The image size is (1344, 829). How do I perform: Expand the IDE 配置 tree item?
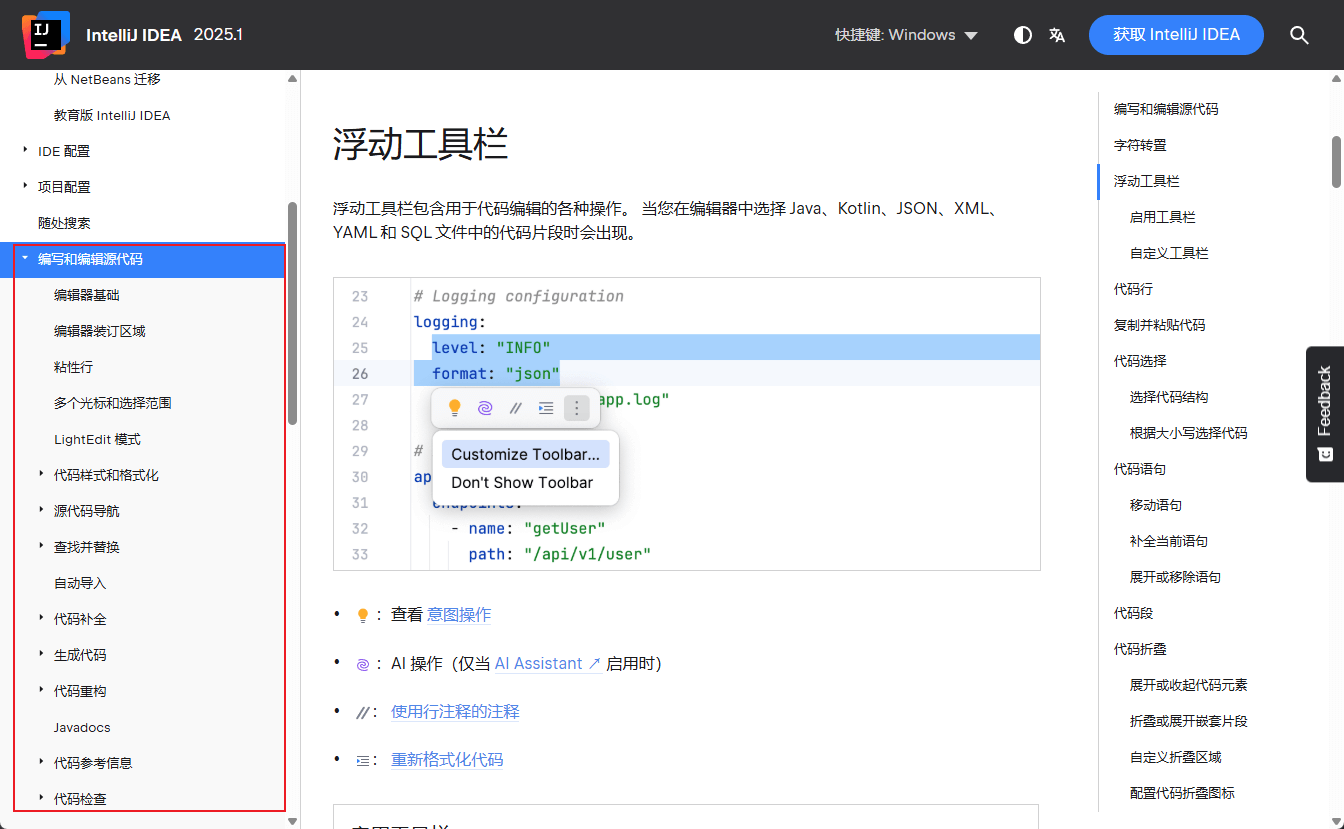tap(25, 151)
